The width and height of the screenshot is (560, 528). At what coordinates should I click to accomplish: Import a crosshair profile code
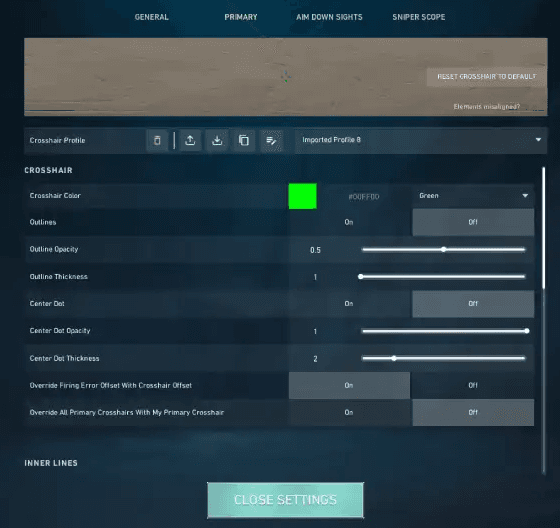coord(217,140)
